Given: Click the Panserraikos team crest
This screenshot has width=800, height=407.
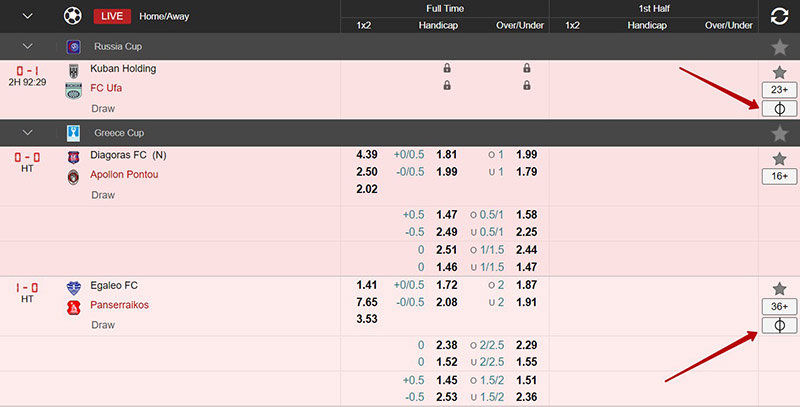Looking at the screenshot, I should (73, 306).
